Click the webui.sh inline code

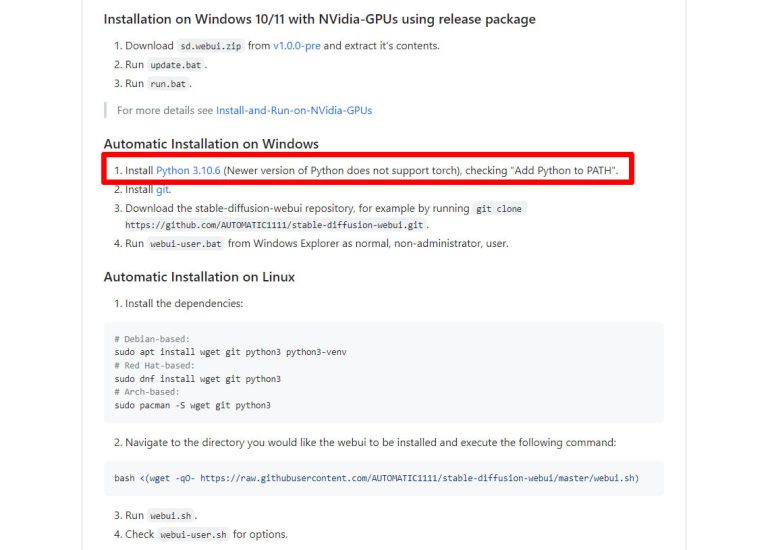[x=170, y=515]
